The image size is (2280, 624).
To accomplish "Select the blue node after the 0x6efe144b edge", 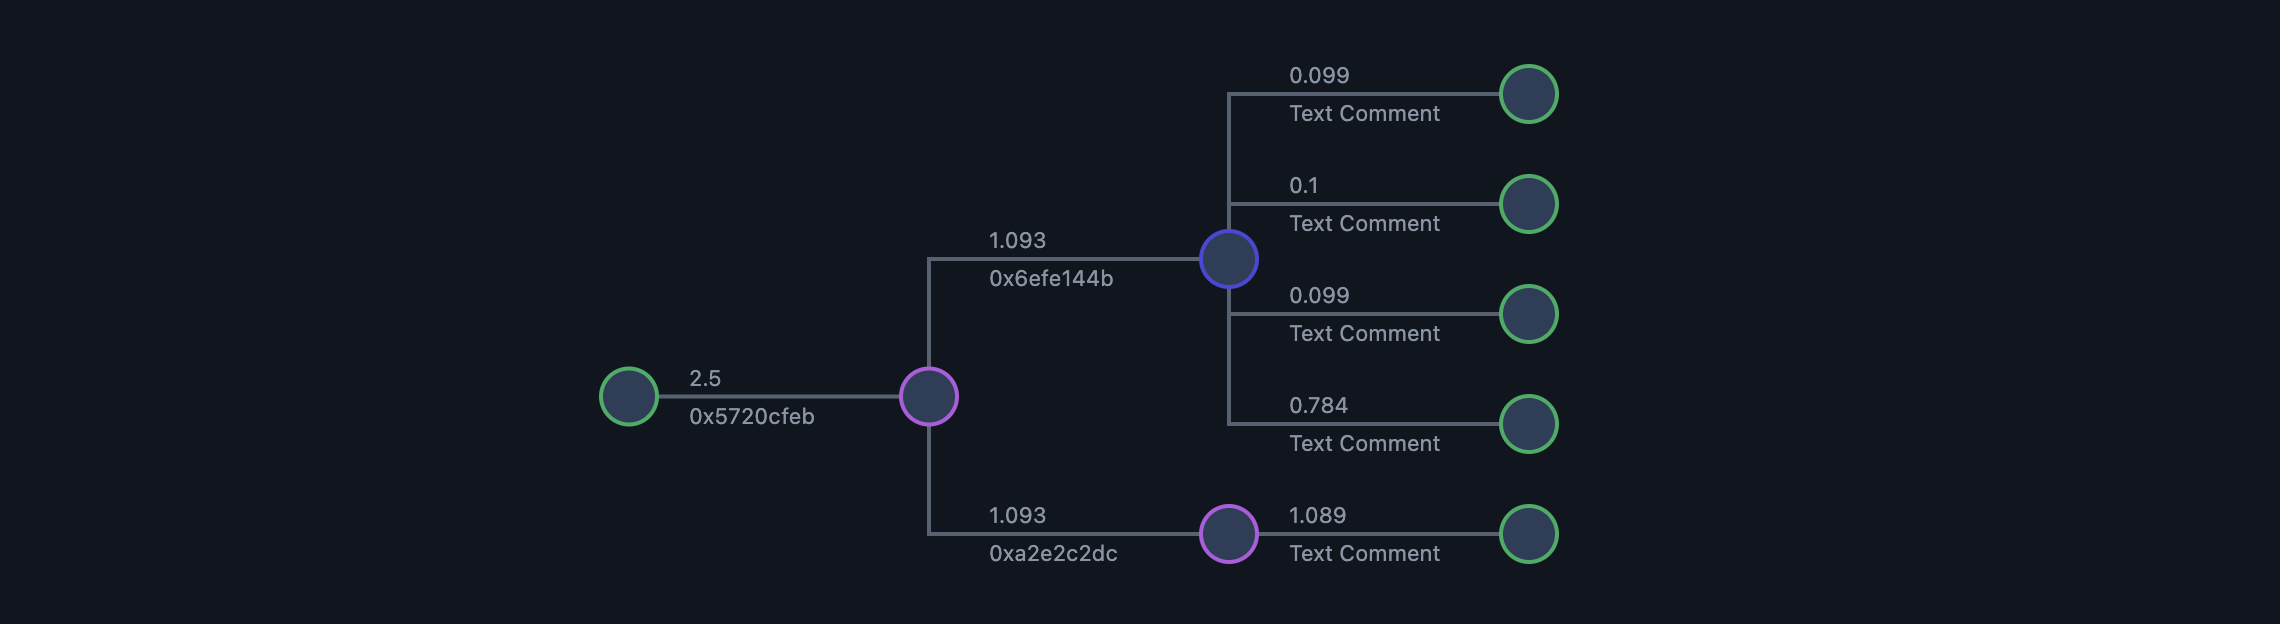I will point(1229,259).
